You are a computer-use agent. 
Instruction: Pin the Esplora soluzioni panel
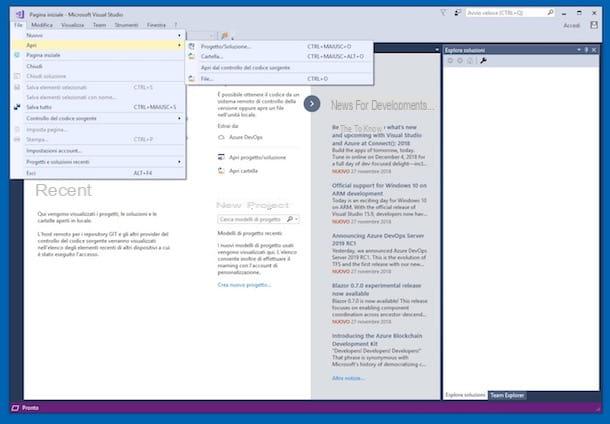click(586, 50)
